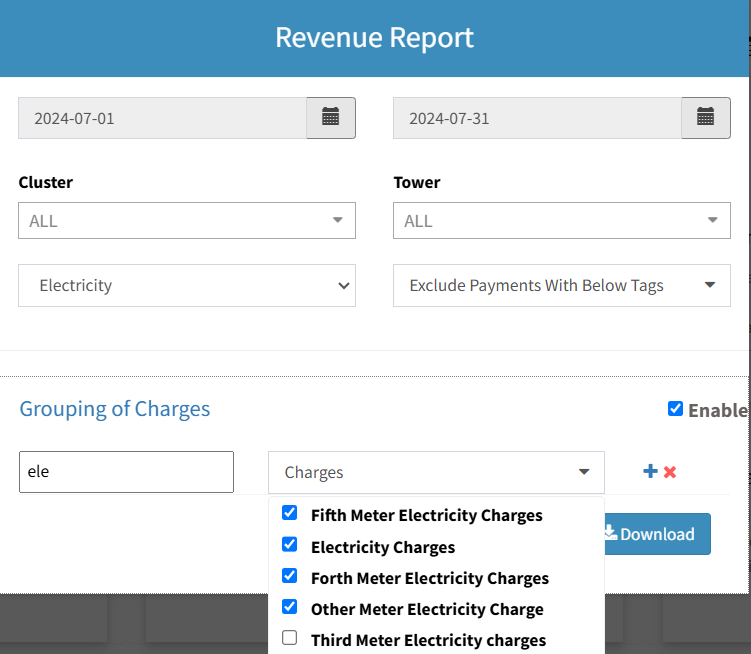Uncheck the Electricity Charges checkbox

[290, 545]
